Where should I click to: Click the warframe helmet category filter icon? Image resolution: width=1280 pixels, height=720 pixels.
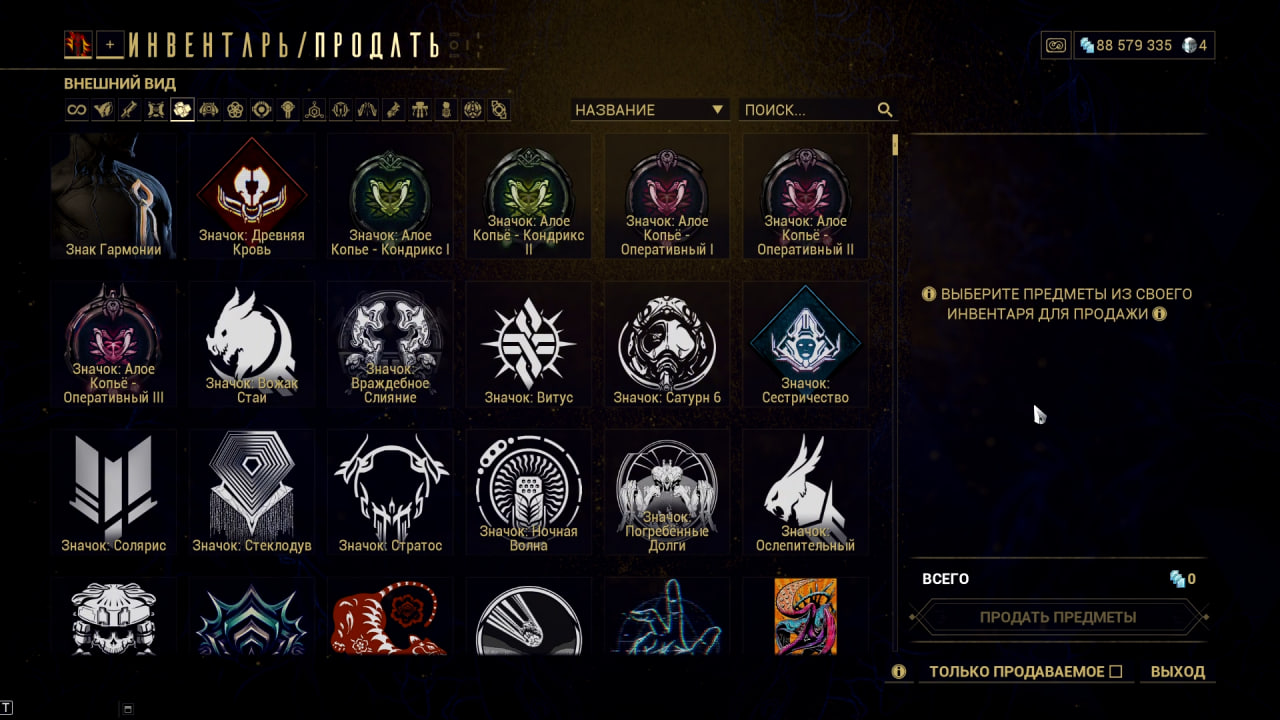(x=103, y=110)
